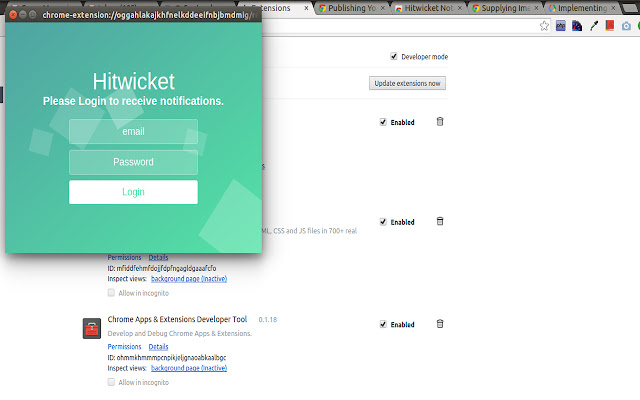Image resolution: width=640 pixels, height=400 pixels.
Task: Open Details link for Developer Tool
Action: [x=158, y=347]
